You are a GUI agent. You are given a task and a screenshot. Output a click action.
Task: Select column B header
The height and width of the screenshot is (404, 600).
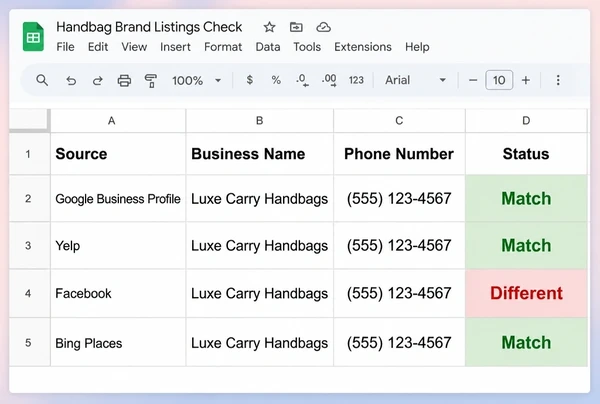[259, 121]
